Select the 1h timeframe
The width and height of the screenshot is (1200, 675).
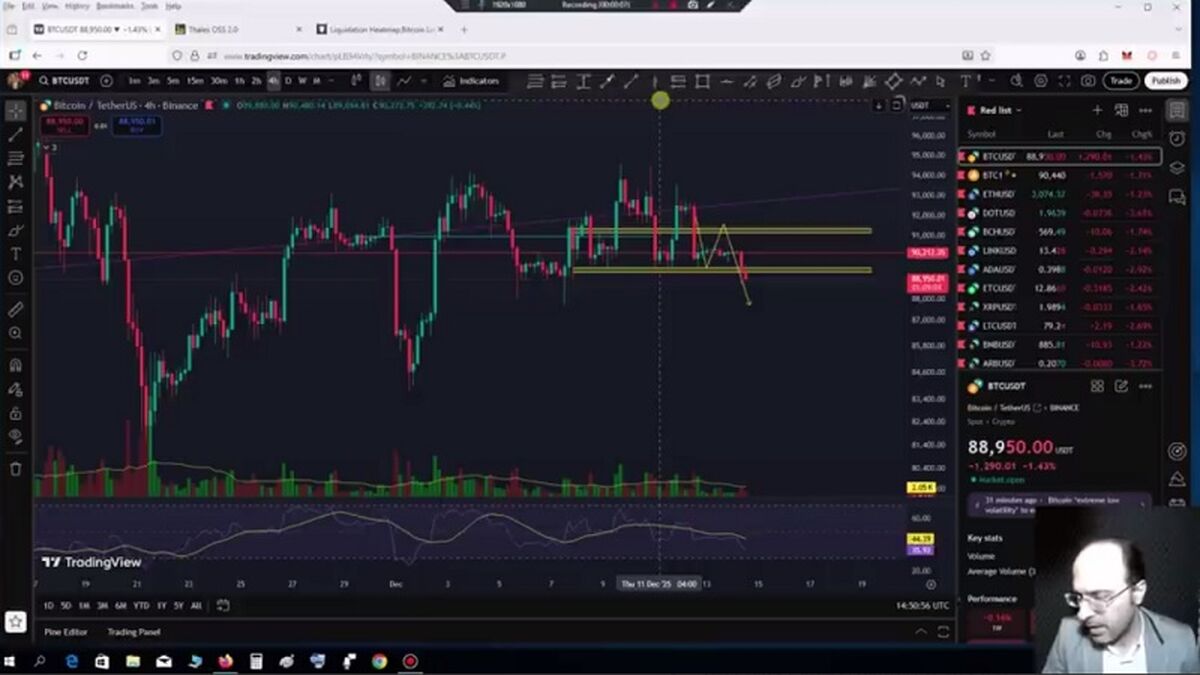click(240, 81)
